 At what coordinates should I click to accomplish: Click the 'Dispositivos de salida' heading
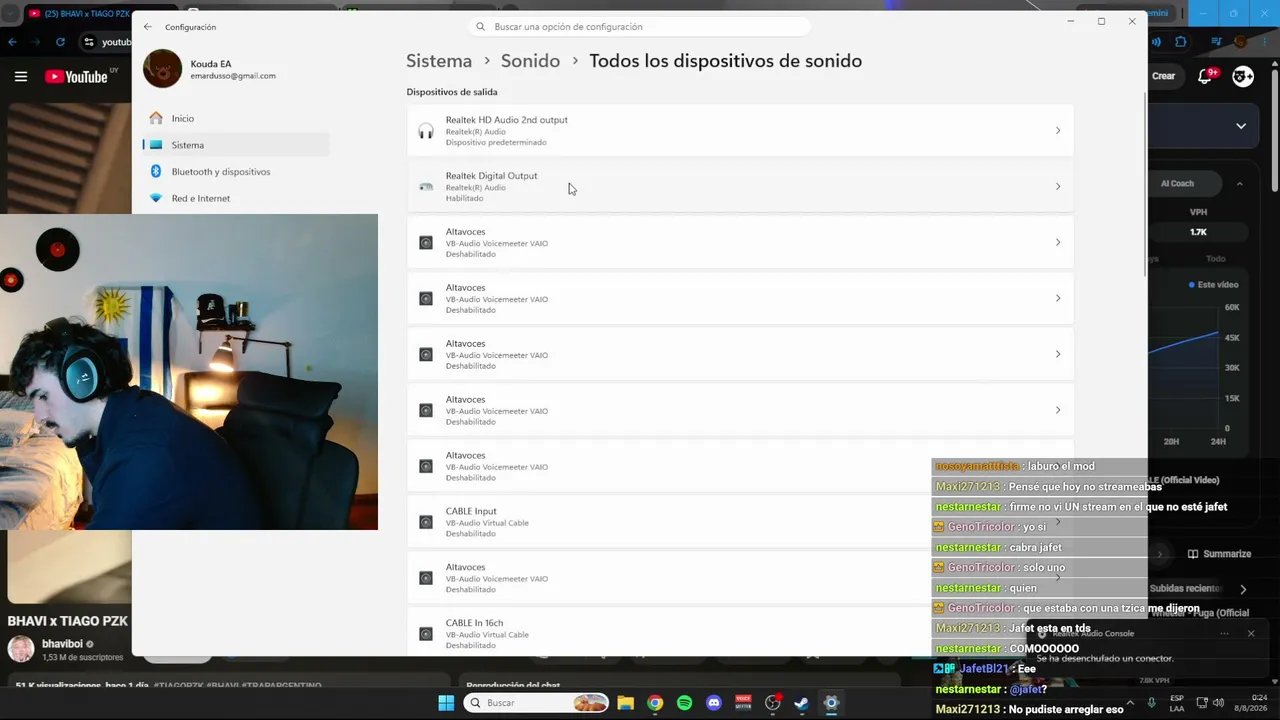click(452, 92)
